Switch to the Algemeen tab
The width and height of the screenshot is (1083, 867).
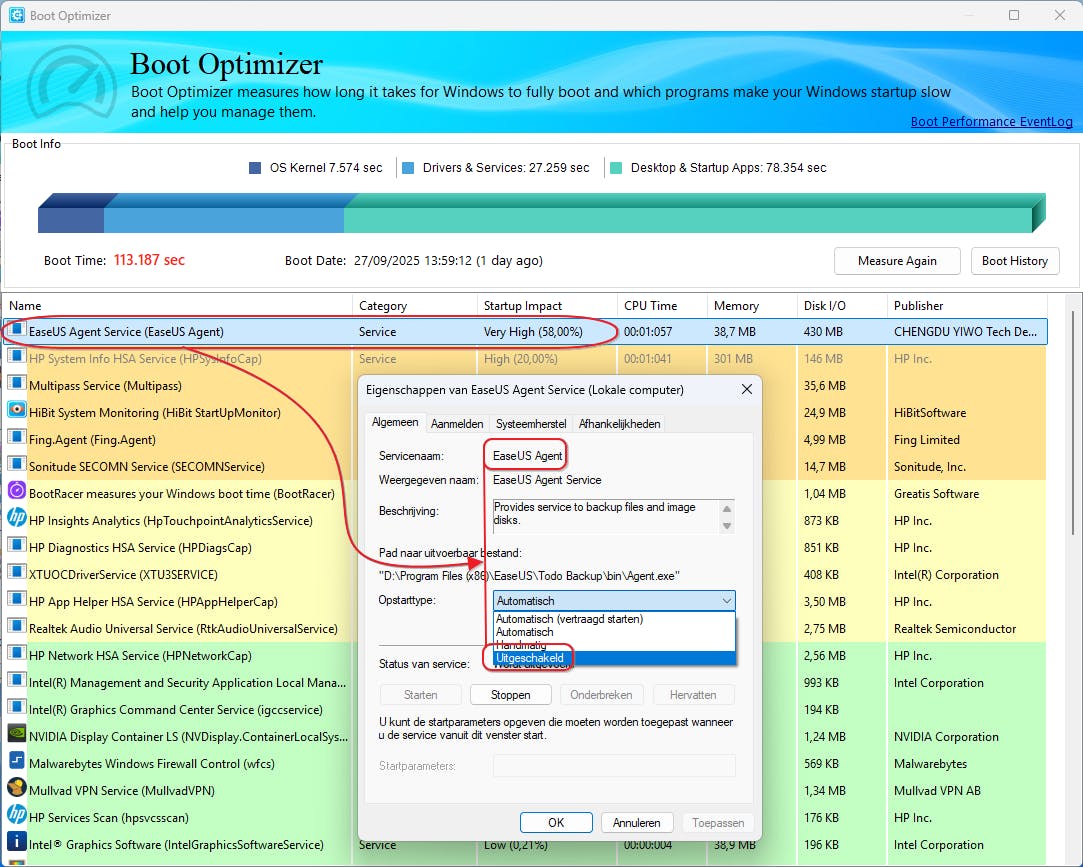(395, 422)
